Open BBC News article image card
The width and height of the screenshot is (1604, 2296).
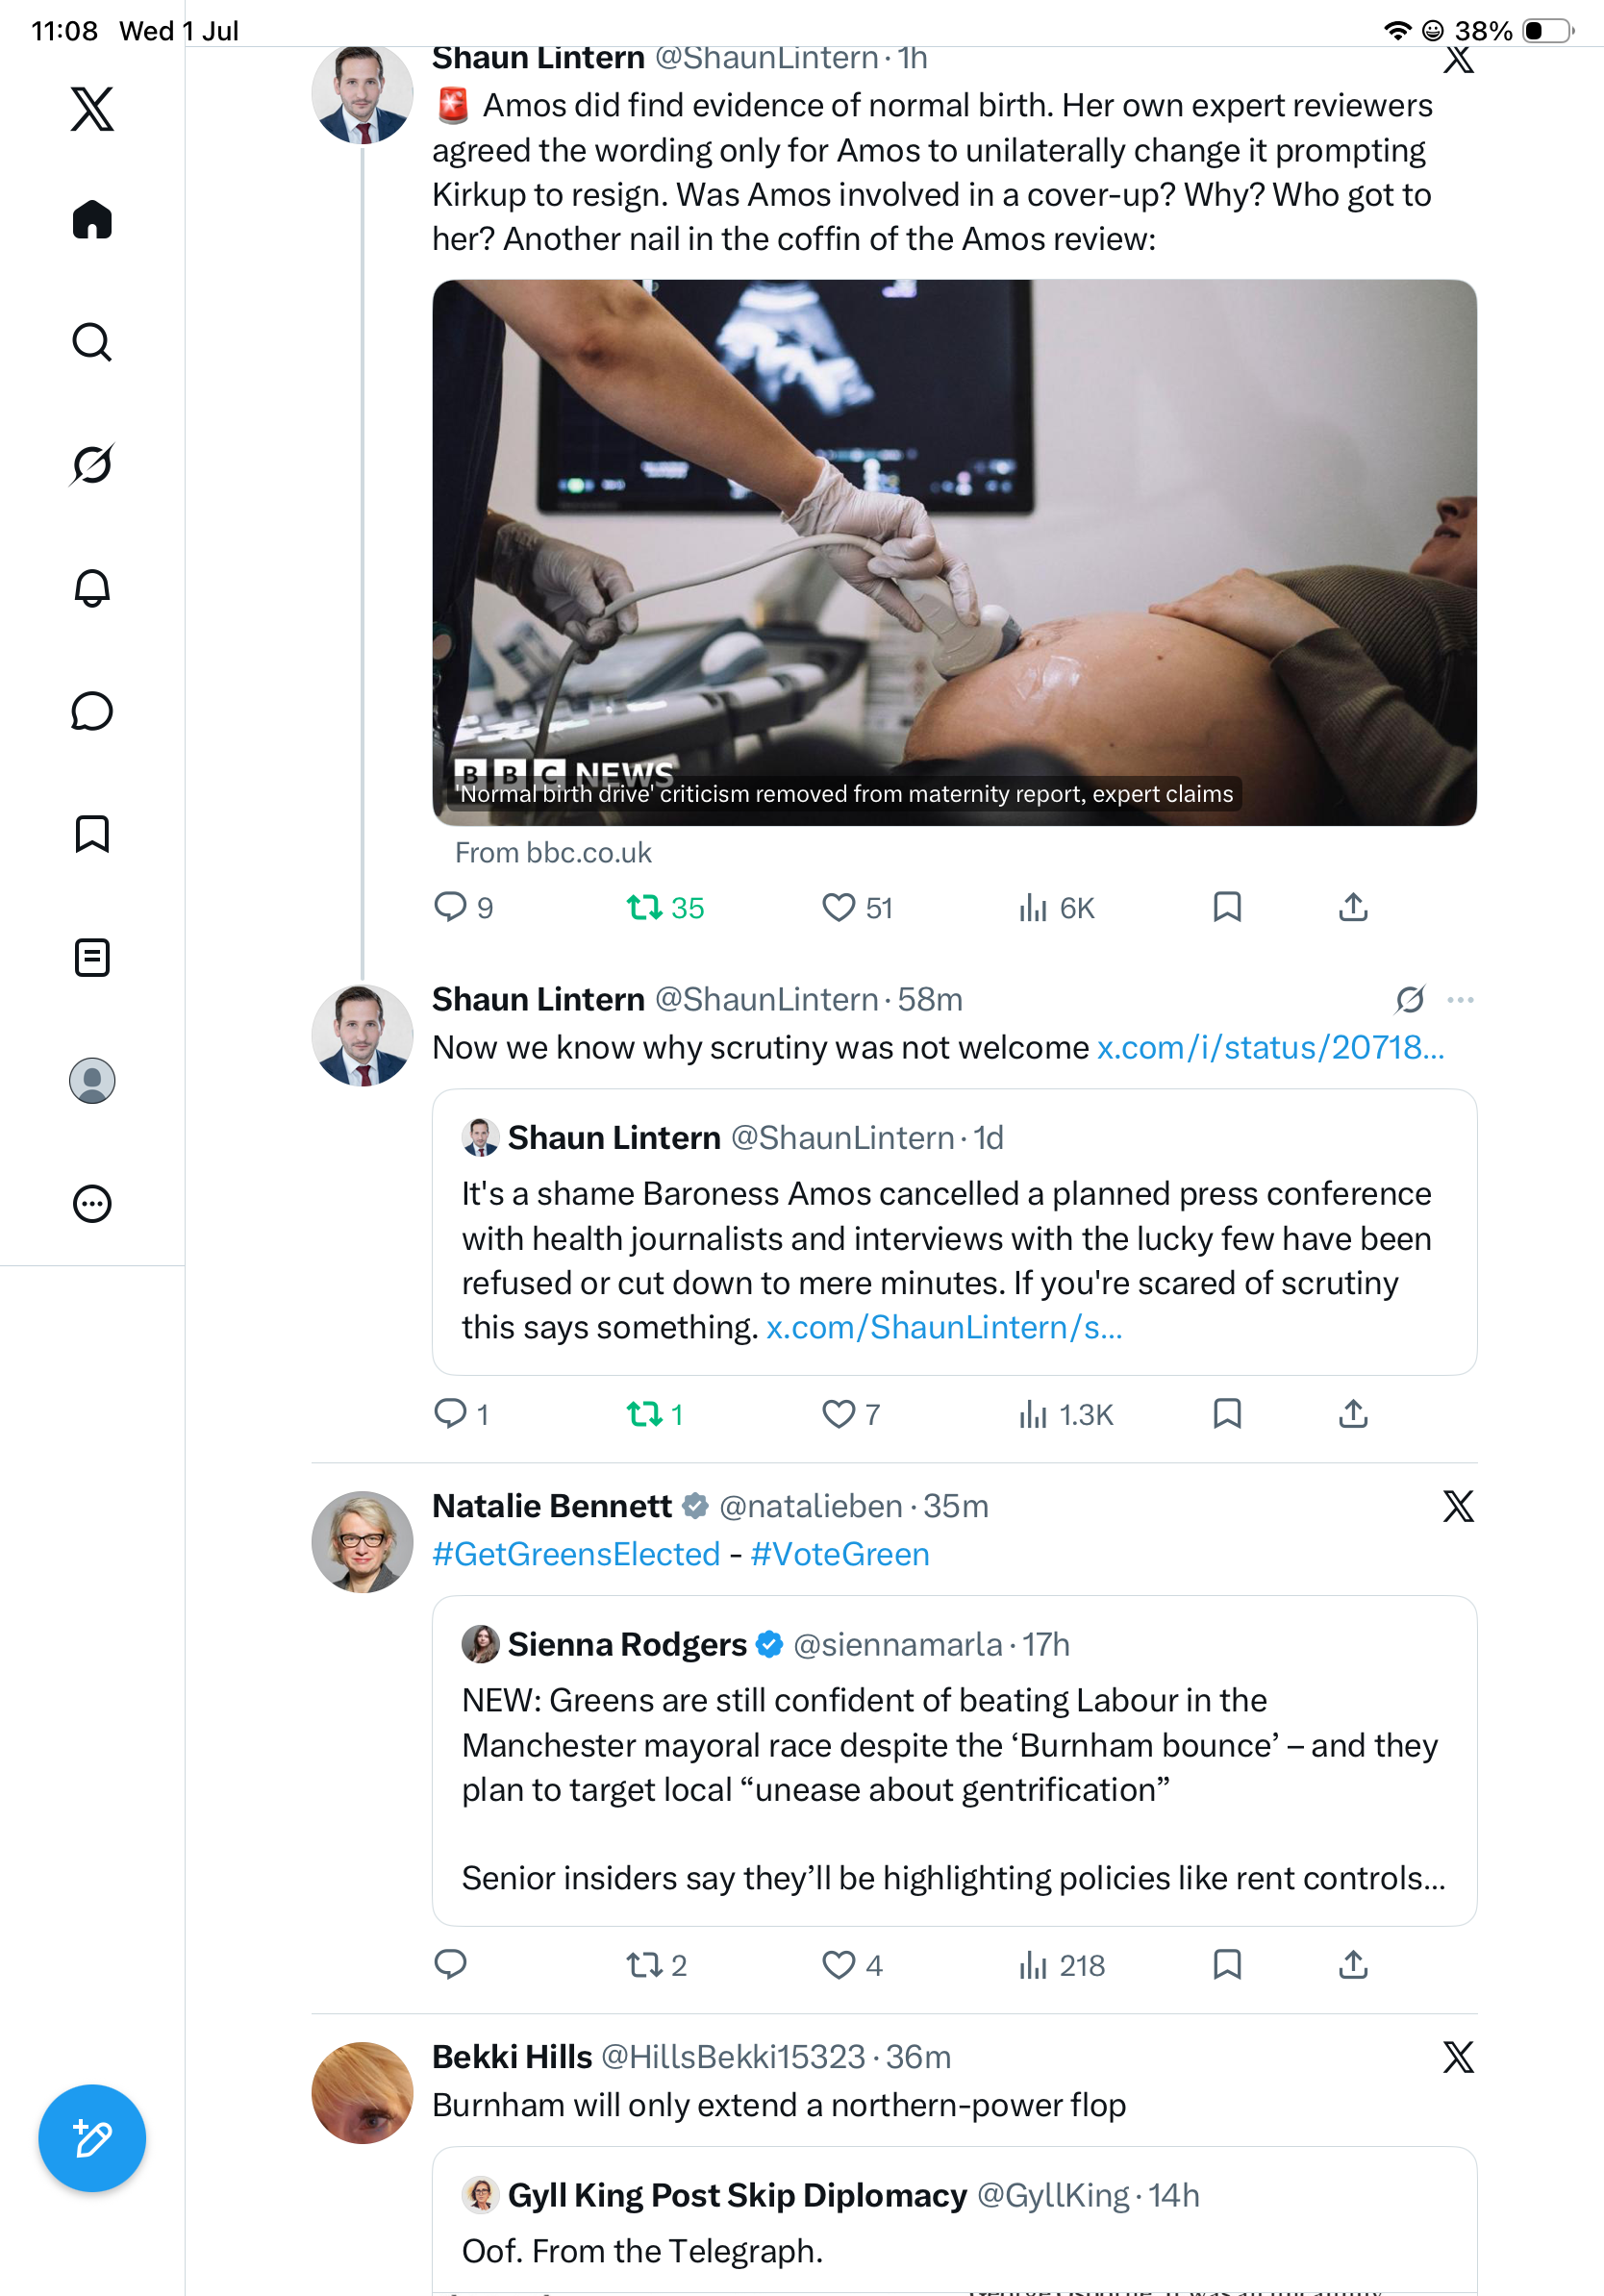click(x=954, y=553)
